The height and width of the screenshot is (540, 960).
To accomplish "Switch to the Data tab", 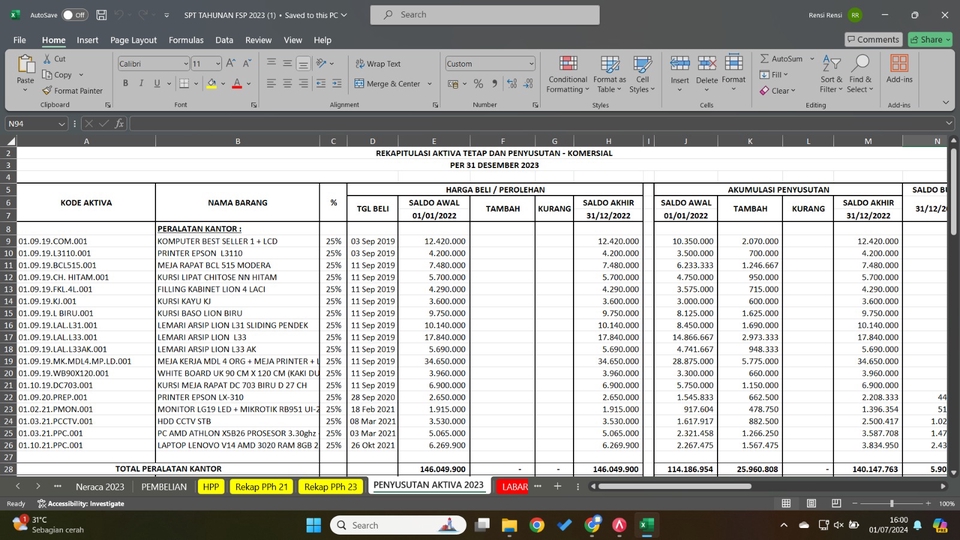I will [x=224, y=40].
